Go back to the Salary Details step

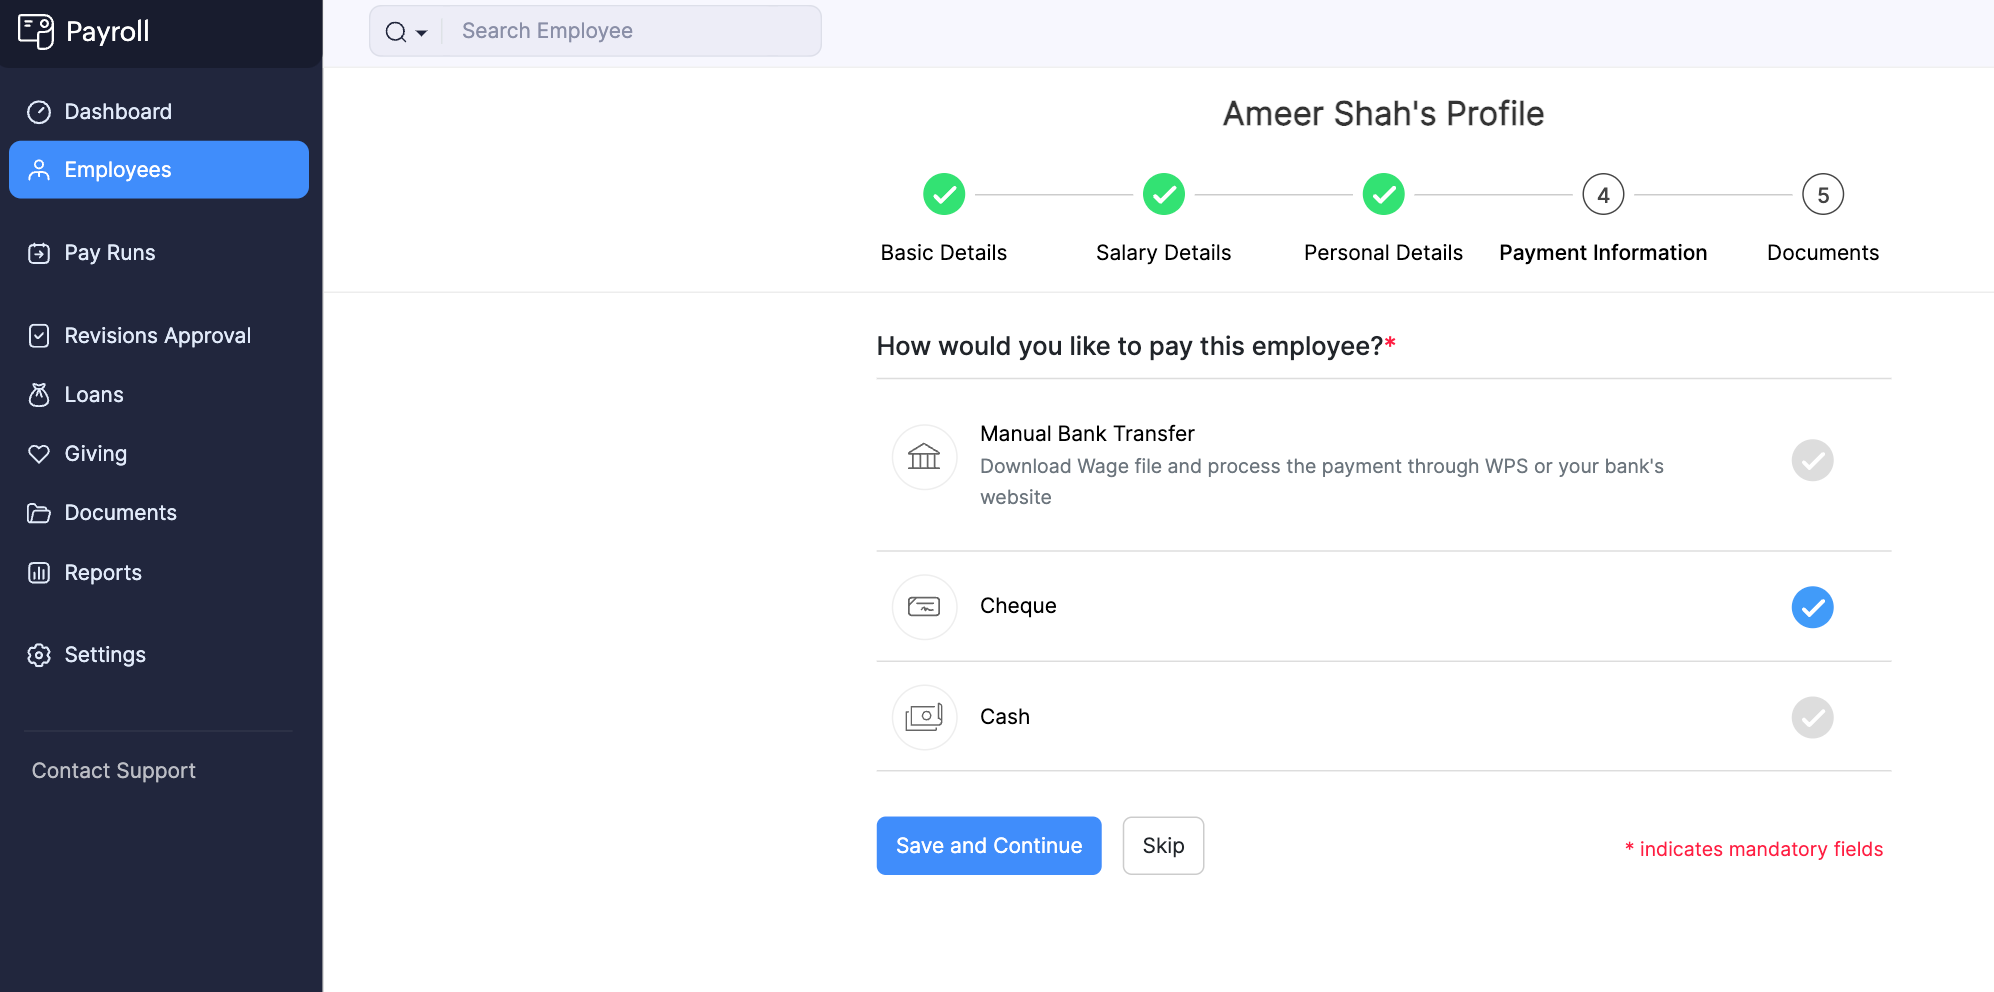(x=1163, y=194)
